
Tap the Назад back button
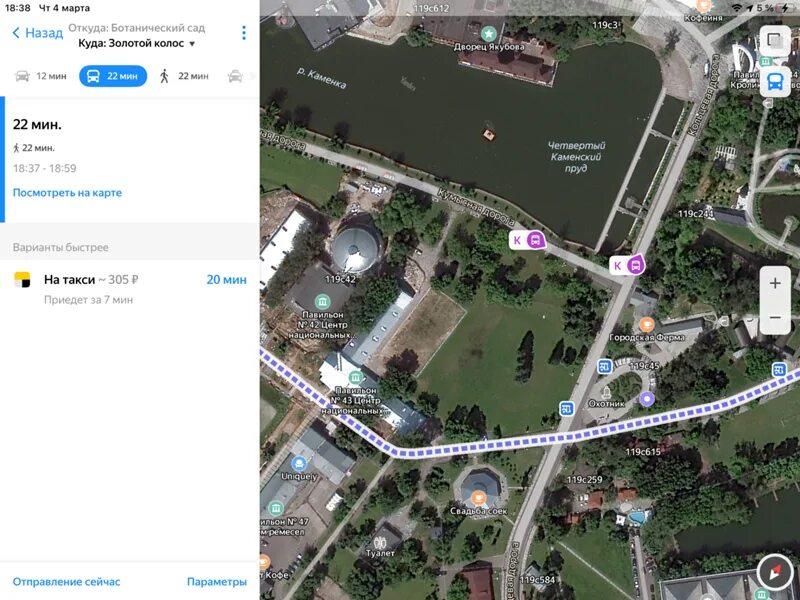[x=37, y=33]
